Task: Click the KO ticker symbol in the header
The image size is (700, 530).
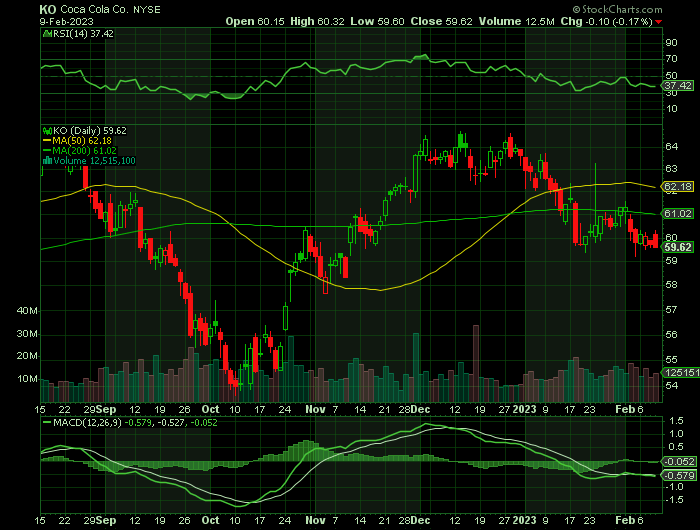Action: [x=48, y=9]
